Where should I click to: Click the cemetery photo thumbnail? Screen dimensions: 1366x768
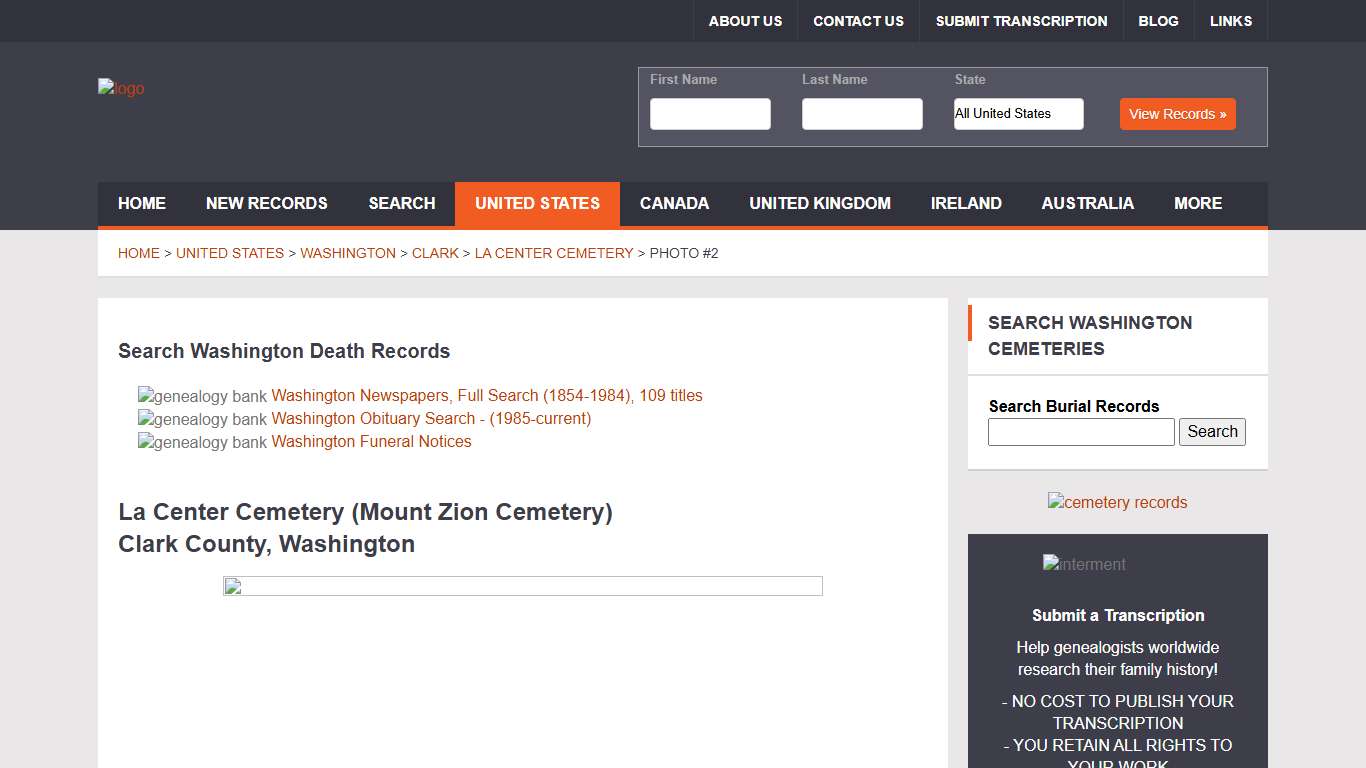pyautogui.click(x=522, y=586)
